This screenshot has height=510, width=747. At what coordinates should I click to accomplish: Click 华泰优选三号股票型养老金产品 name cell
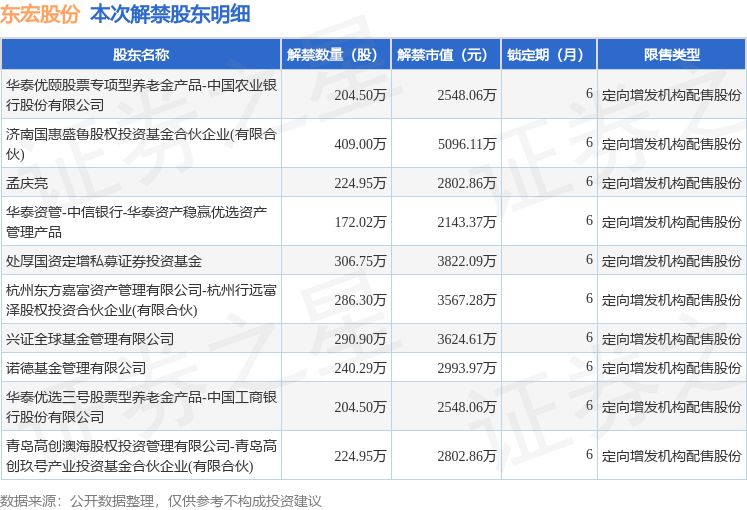pyautogui.click(x=141, y=407)
